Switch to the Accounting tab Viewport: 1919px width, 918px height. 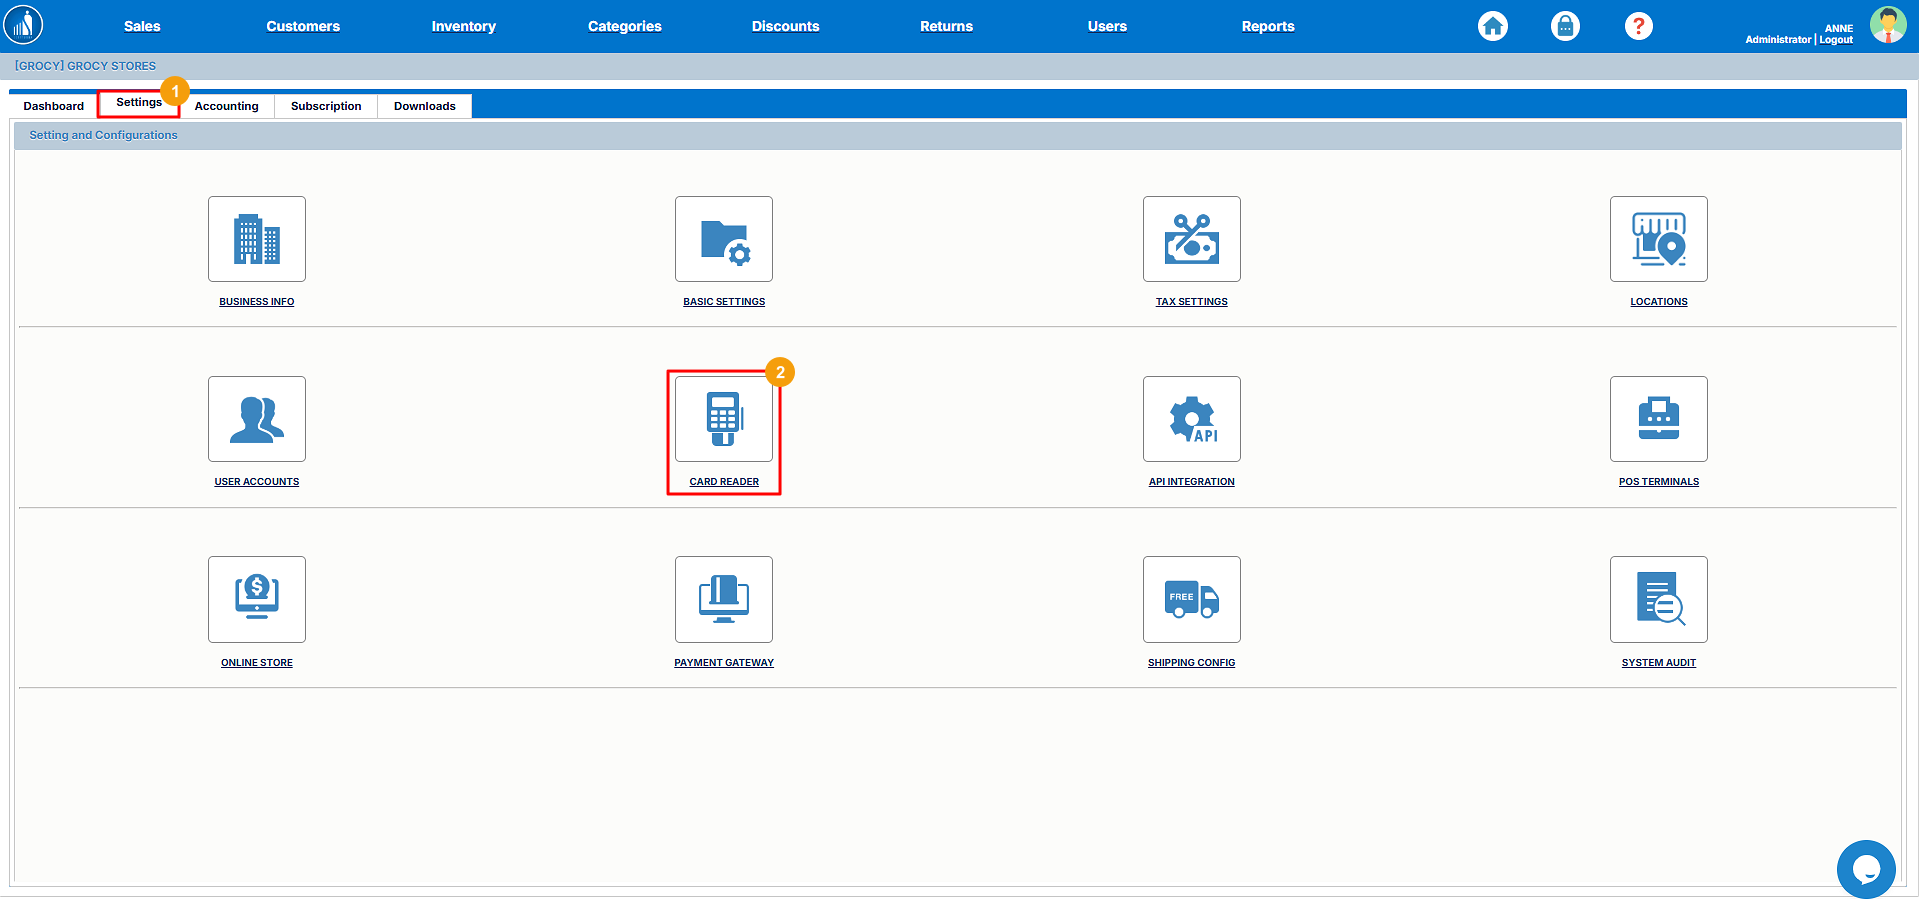pos(226,106)
